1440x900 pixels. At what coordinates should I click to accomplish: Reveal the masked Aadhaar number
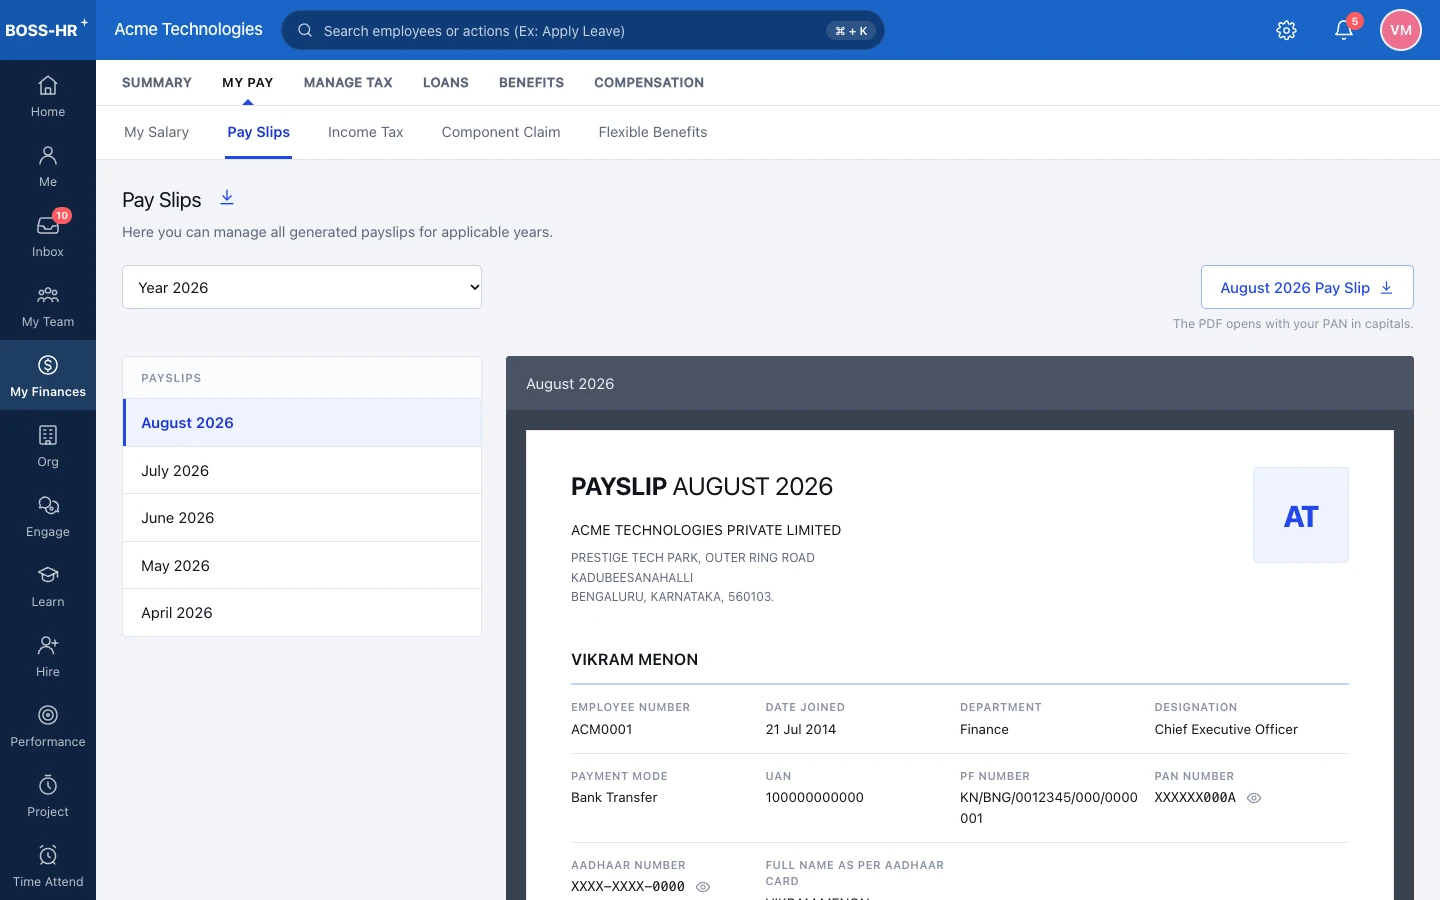click(x=703, y=887)
